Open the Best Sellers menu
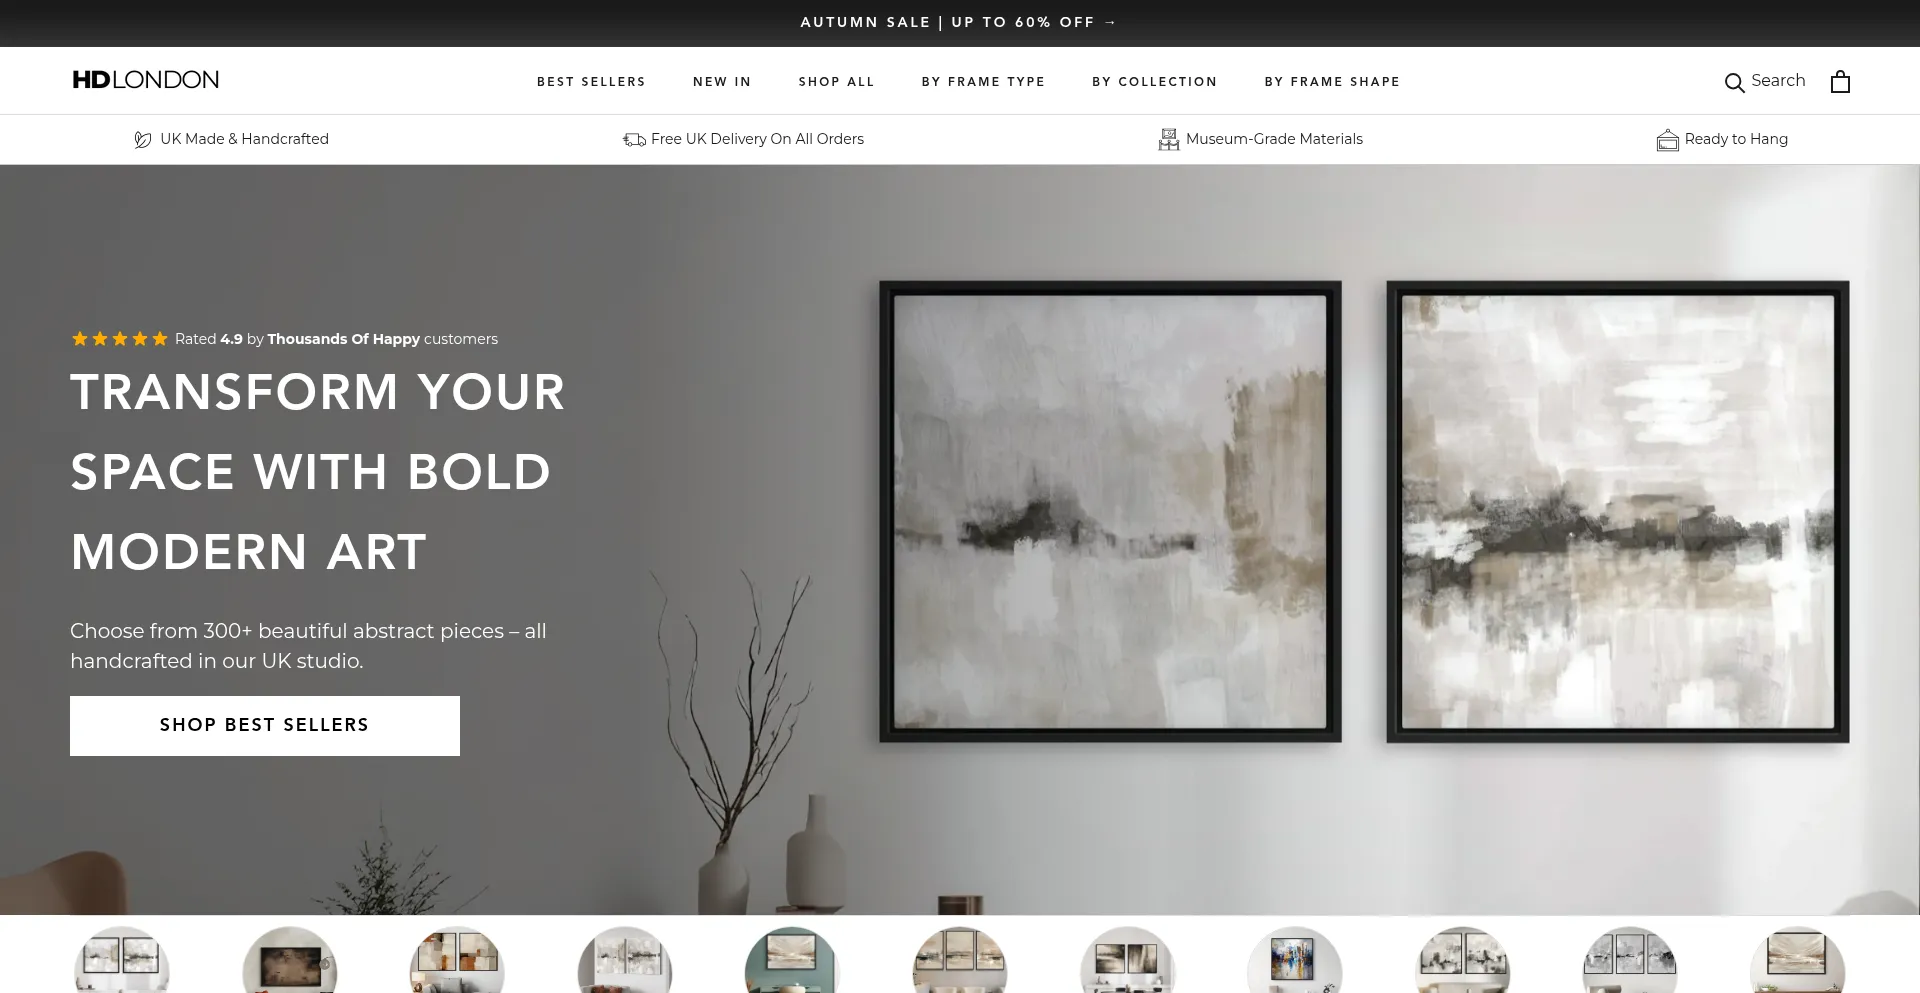This screenshot has height=993, width=1920. coord(591,82)
